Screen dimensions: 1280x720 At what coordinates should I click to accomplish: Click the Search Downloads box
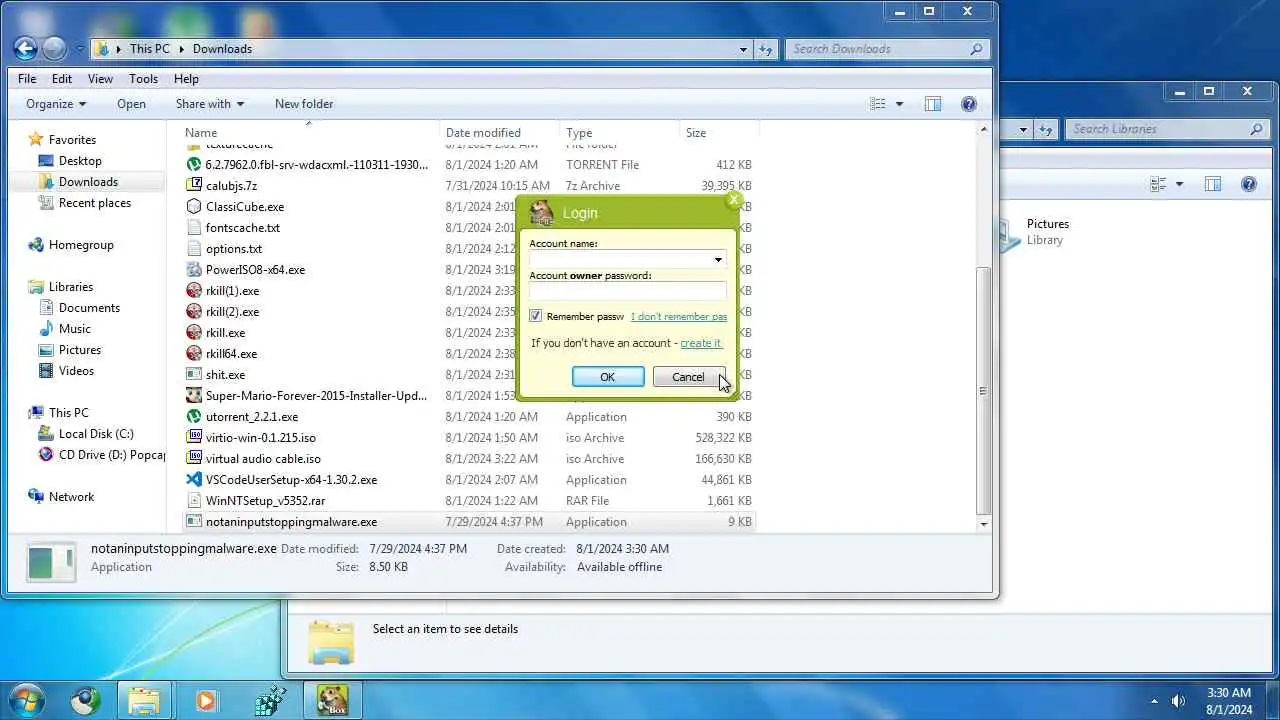[x=887, y=48]
